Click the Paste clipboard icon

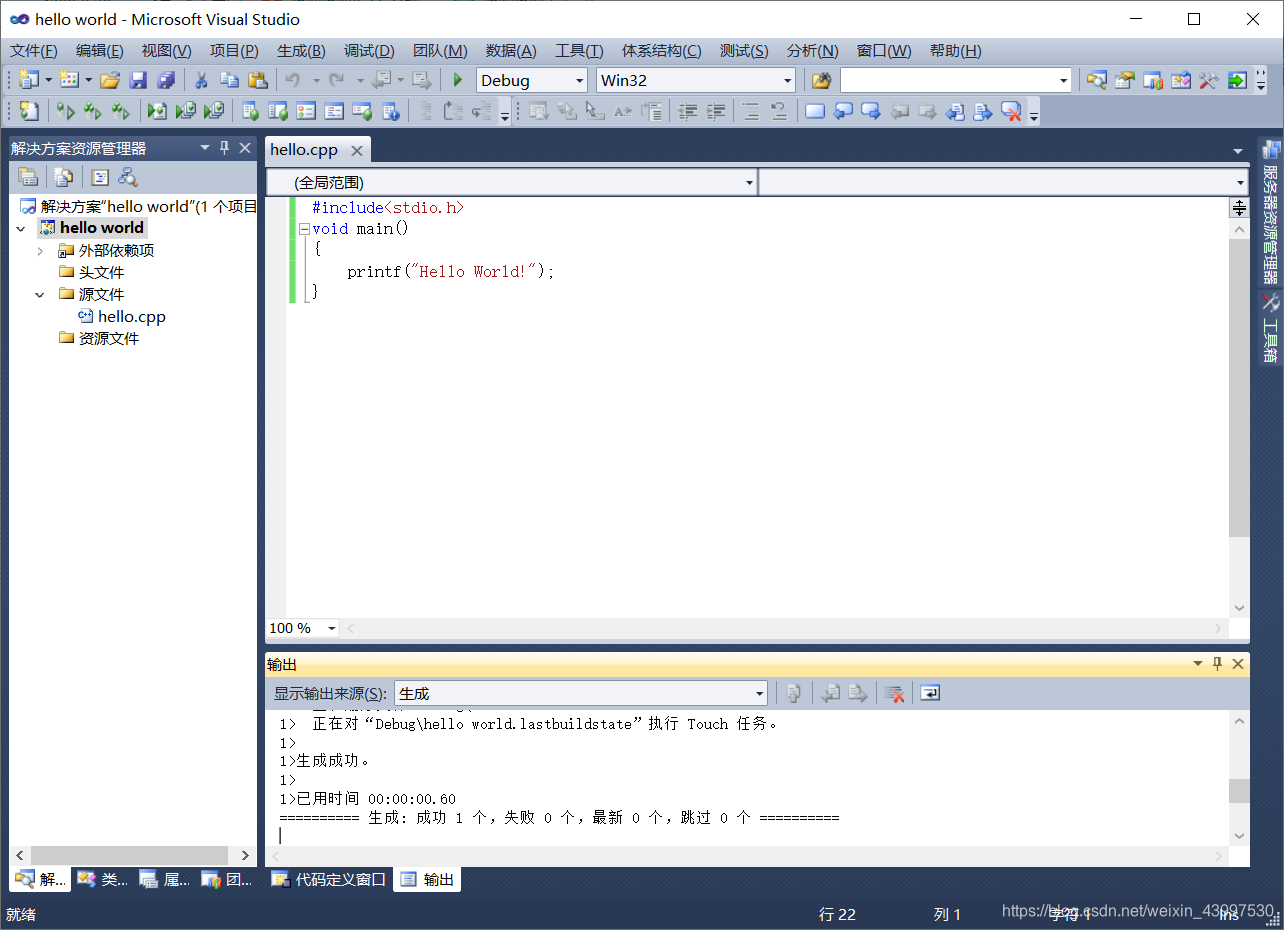click(x=257, y=81)
